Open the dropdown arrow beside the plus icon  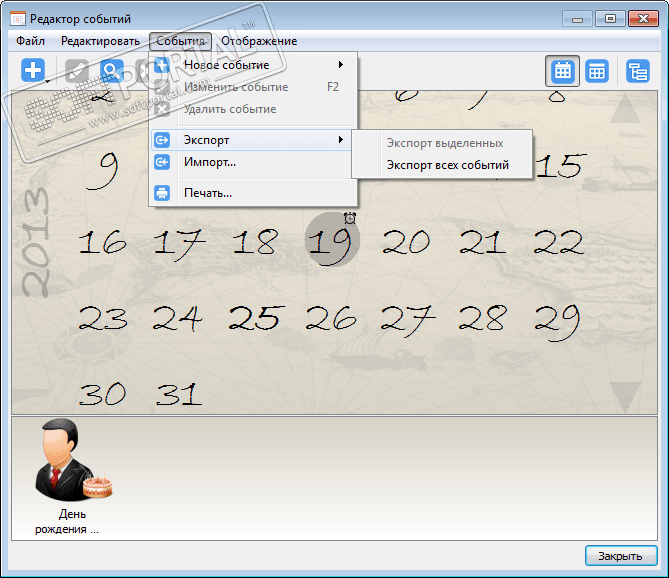[48, 81]
